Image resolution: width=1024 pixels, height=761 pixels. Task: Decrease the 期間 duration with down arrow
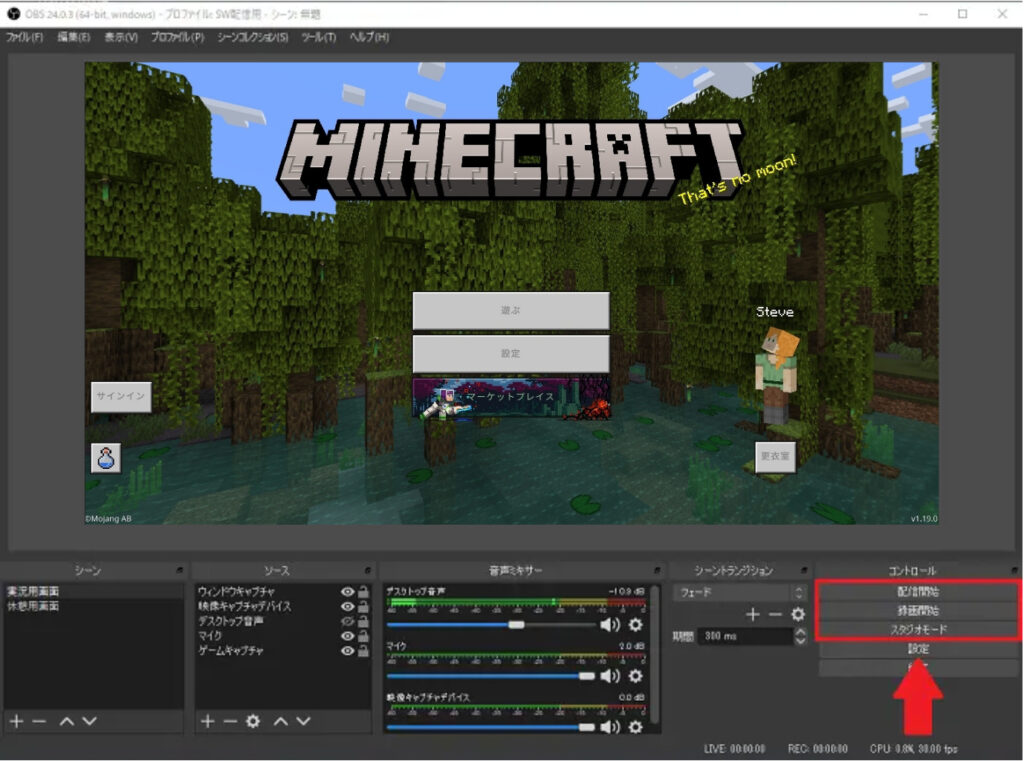[x=801, y=641]
